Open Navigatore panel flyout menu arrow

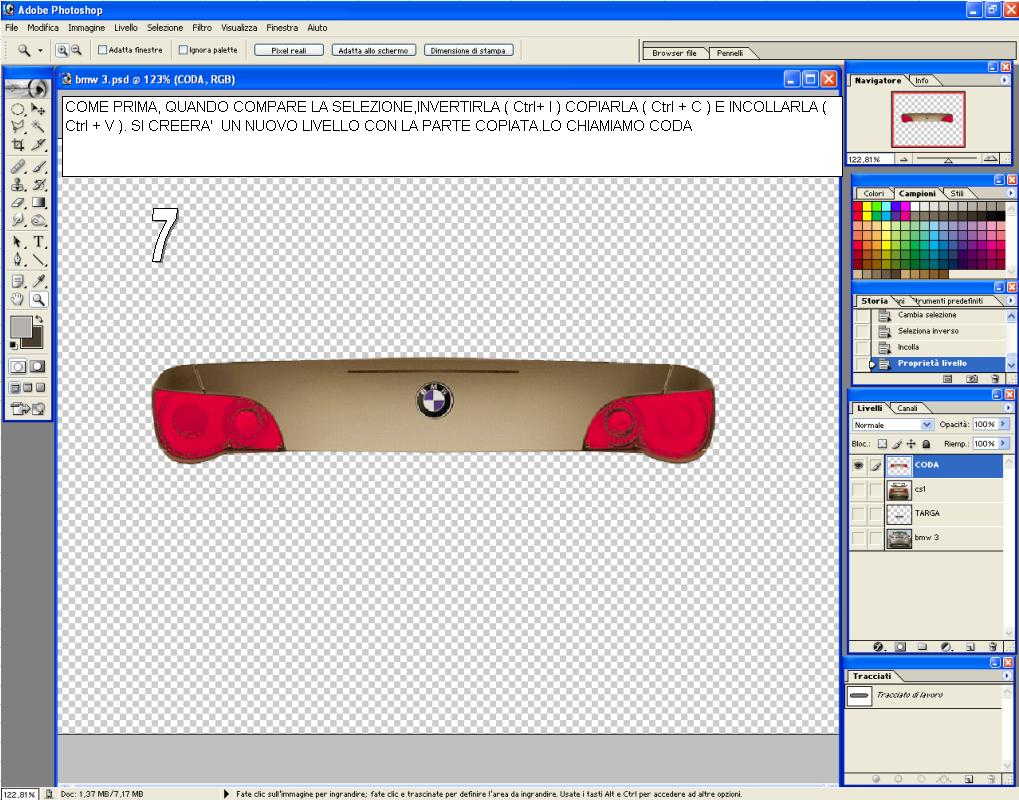coord(1005,81)
